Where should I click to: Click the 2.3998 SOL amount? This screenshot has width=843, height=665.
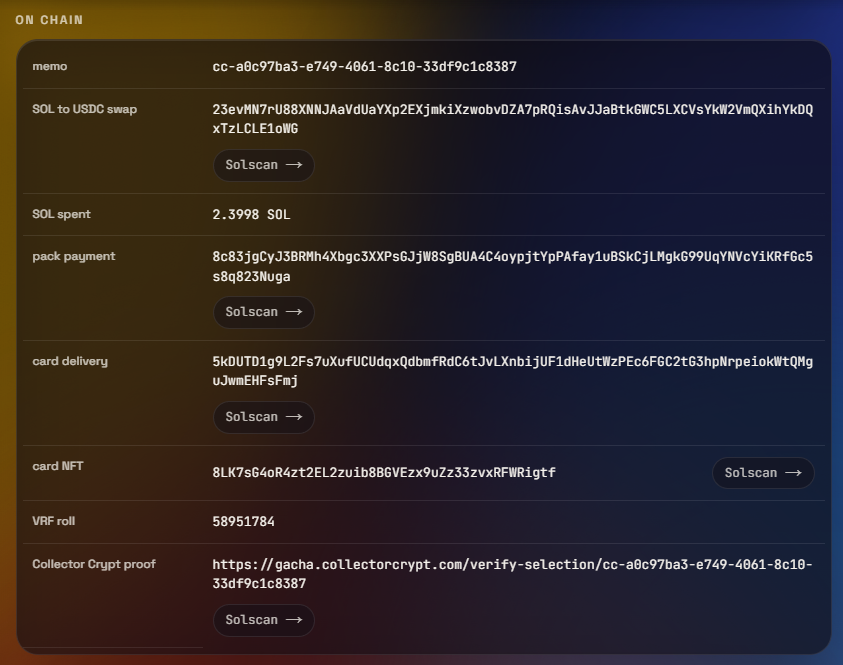(x=251, y=214)
